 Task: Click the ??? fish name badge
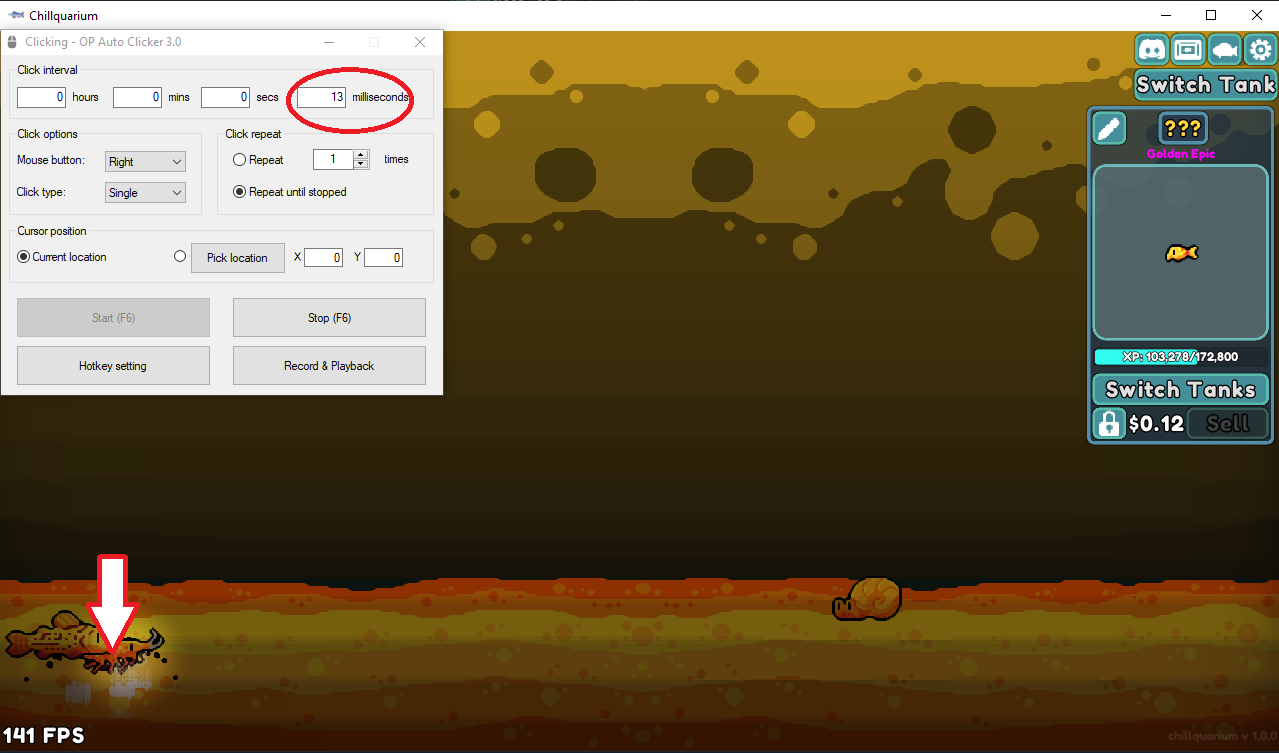coord(1183,128)
